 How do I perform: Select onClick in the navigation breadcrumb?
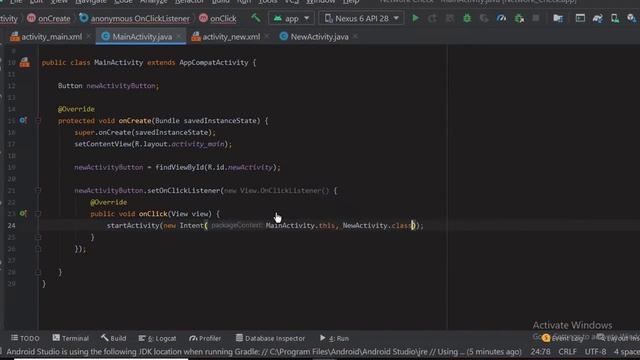[x=218, y=18]
